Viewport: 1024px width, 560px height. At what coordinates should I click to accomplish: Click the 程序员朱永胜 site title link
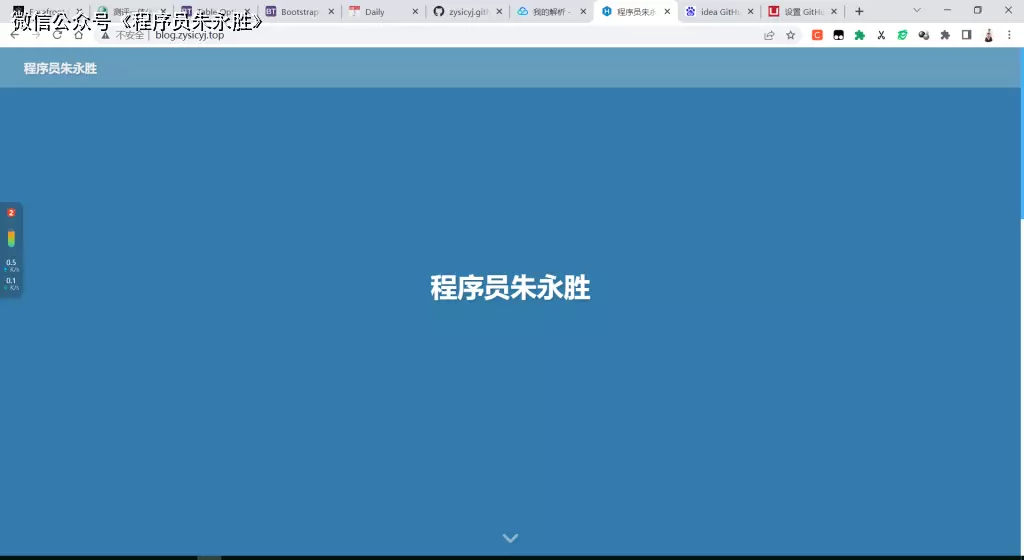[60, 69]
